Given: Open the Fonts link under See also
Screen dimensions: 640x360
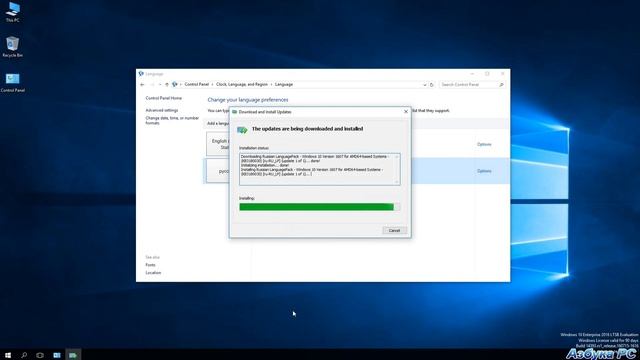Looking at the screenshot, I should [150, 265].
